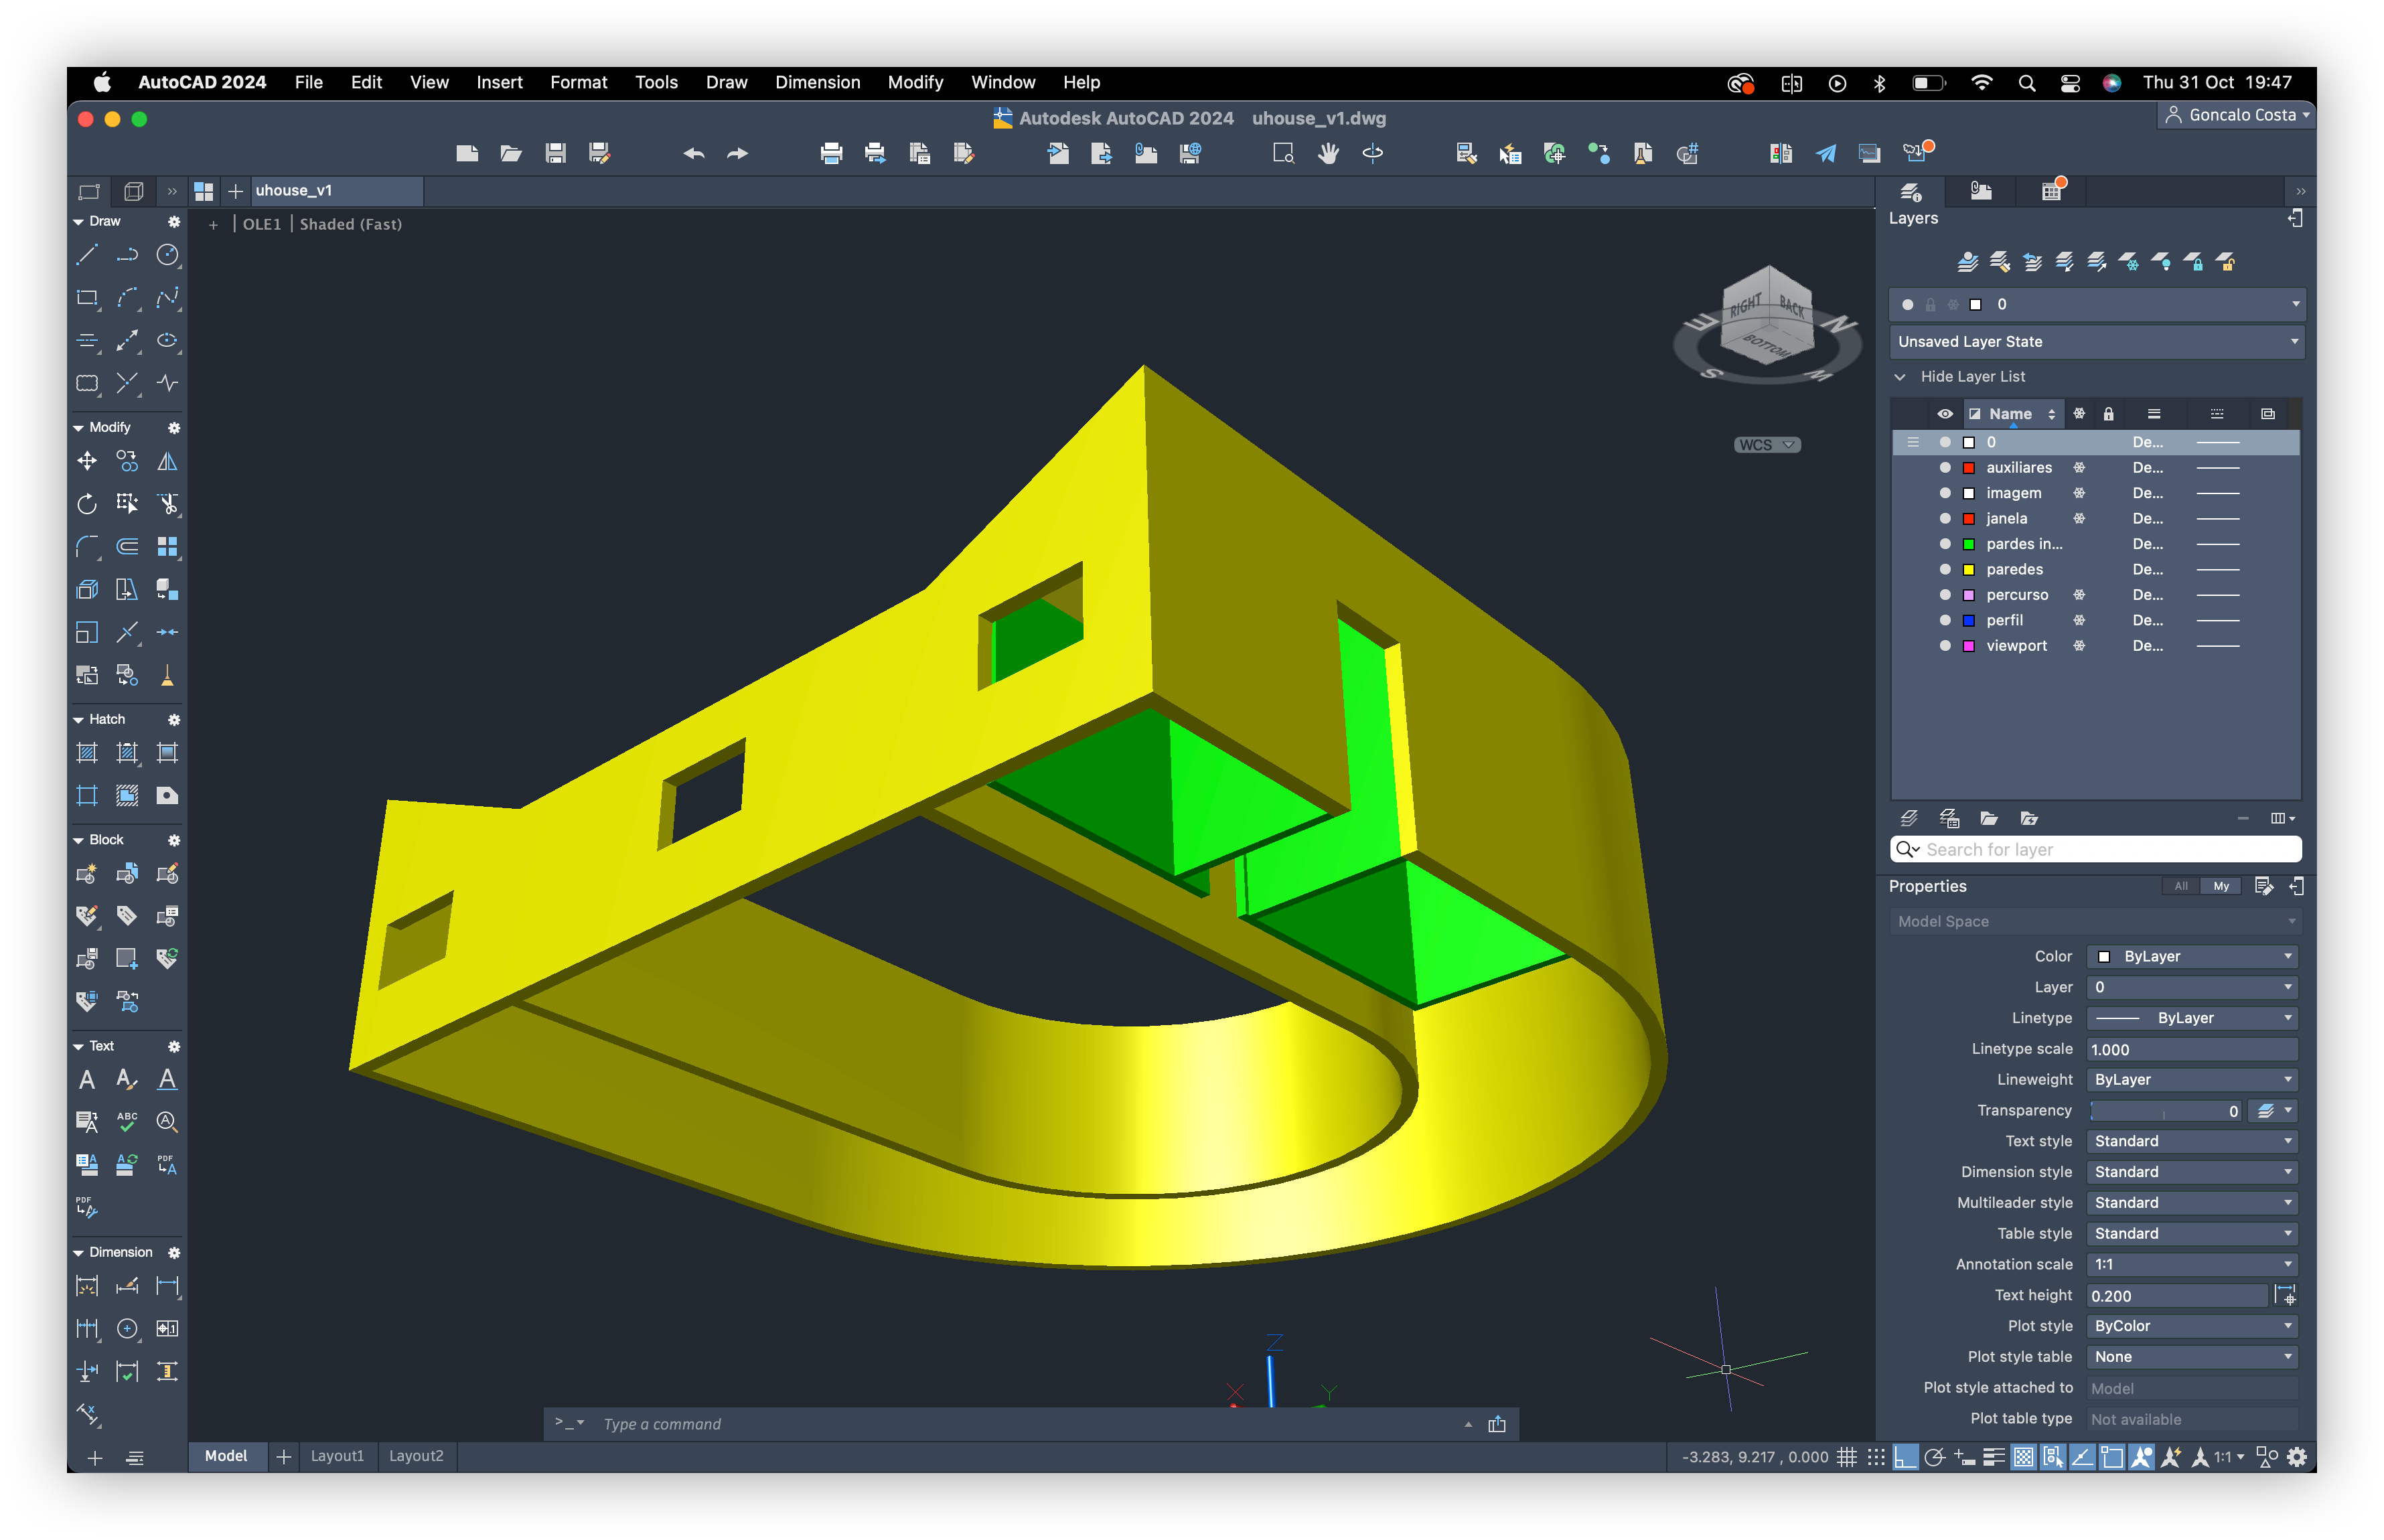Switch to the Layout1 tab
Viewport: 2384px width, 1540px height.
pyautogui.click(x=337, y=1456)
